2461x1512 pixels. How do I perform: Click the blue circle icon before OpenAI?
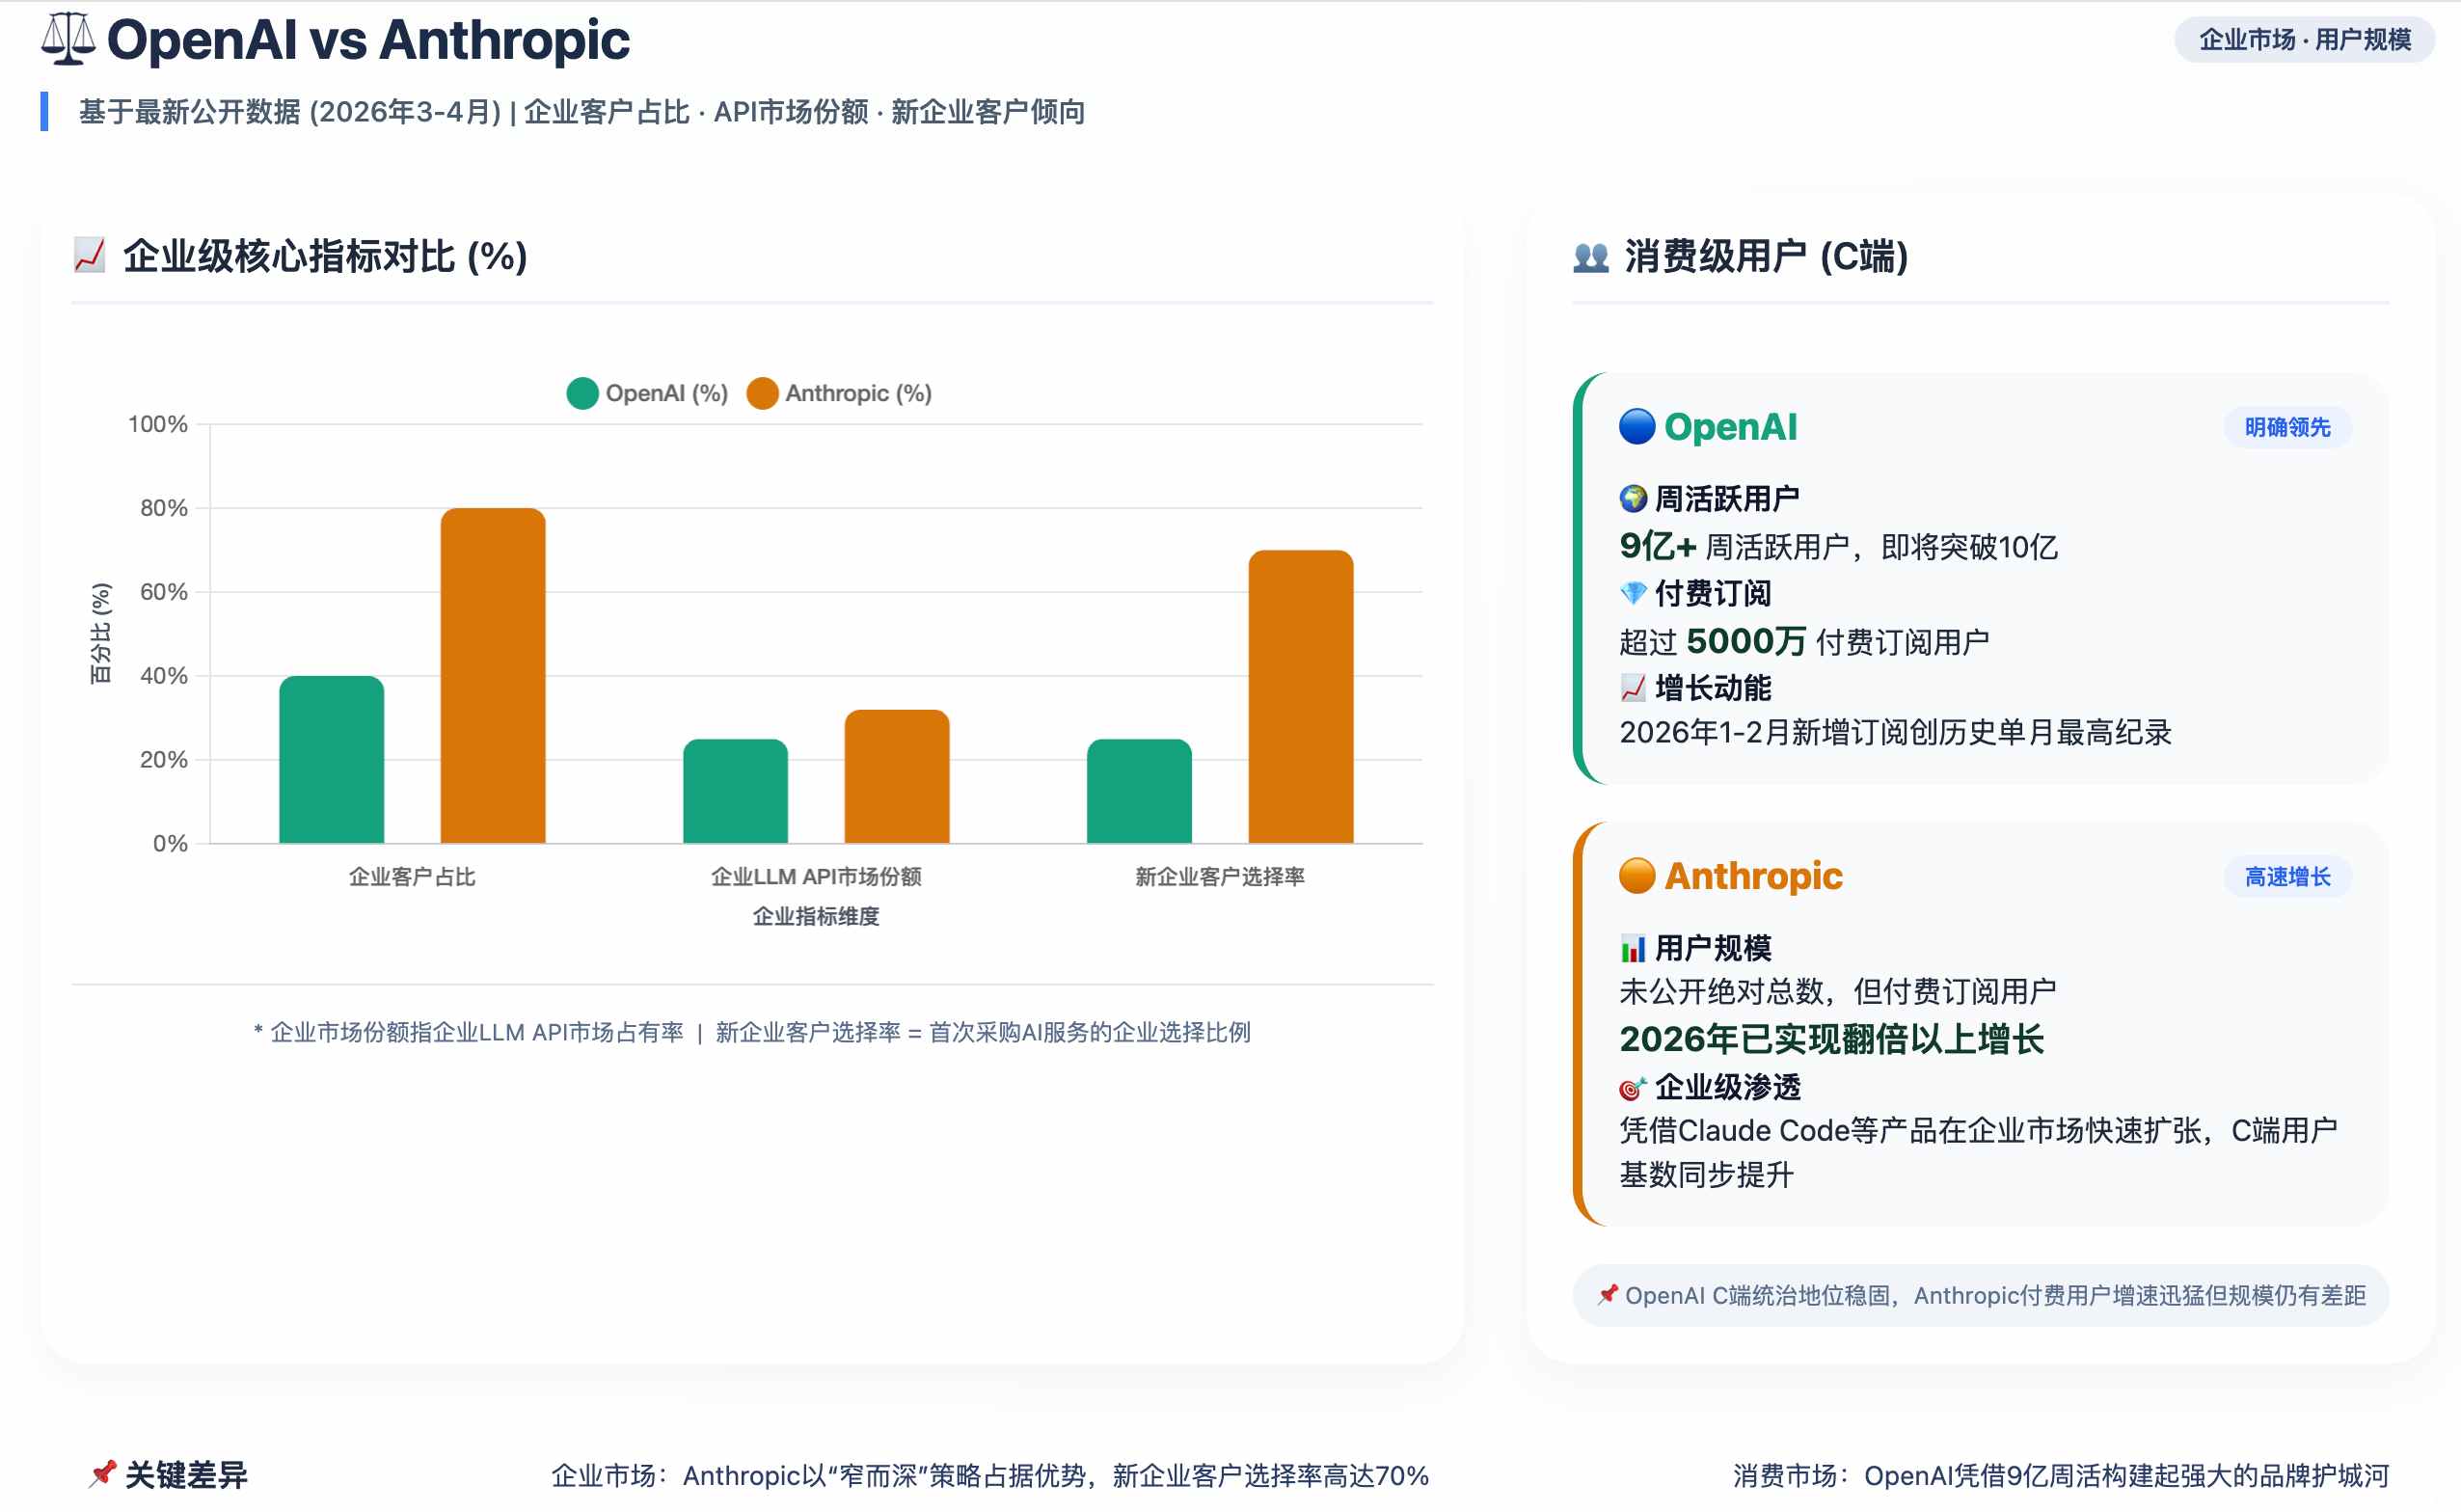pyautogui.click(x=1636, y=427)
